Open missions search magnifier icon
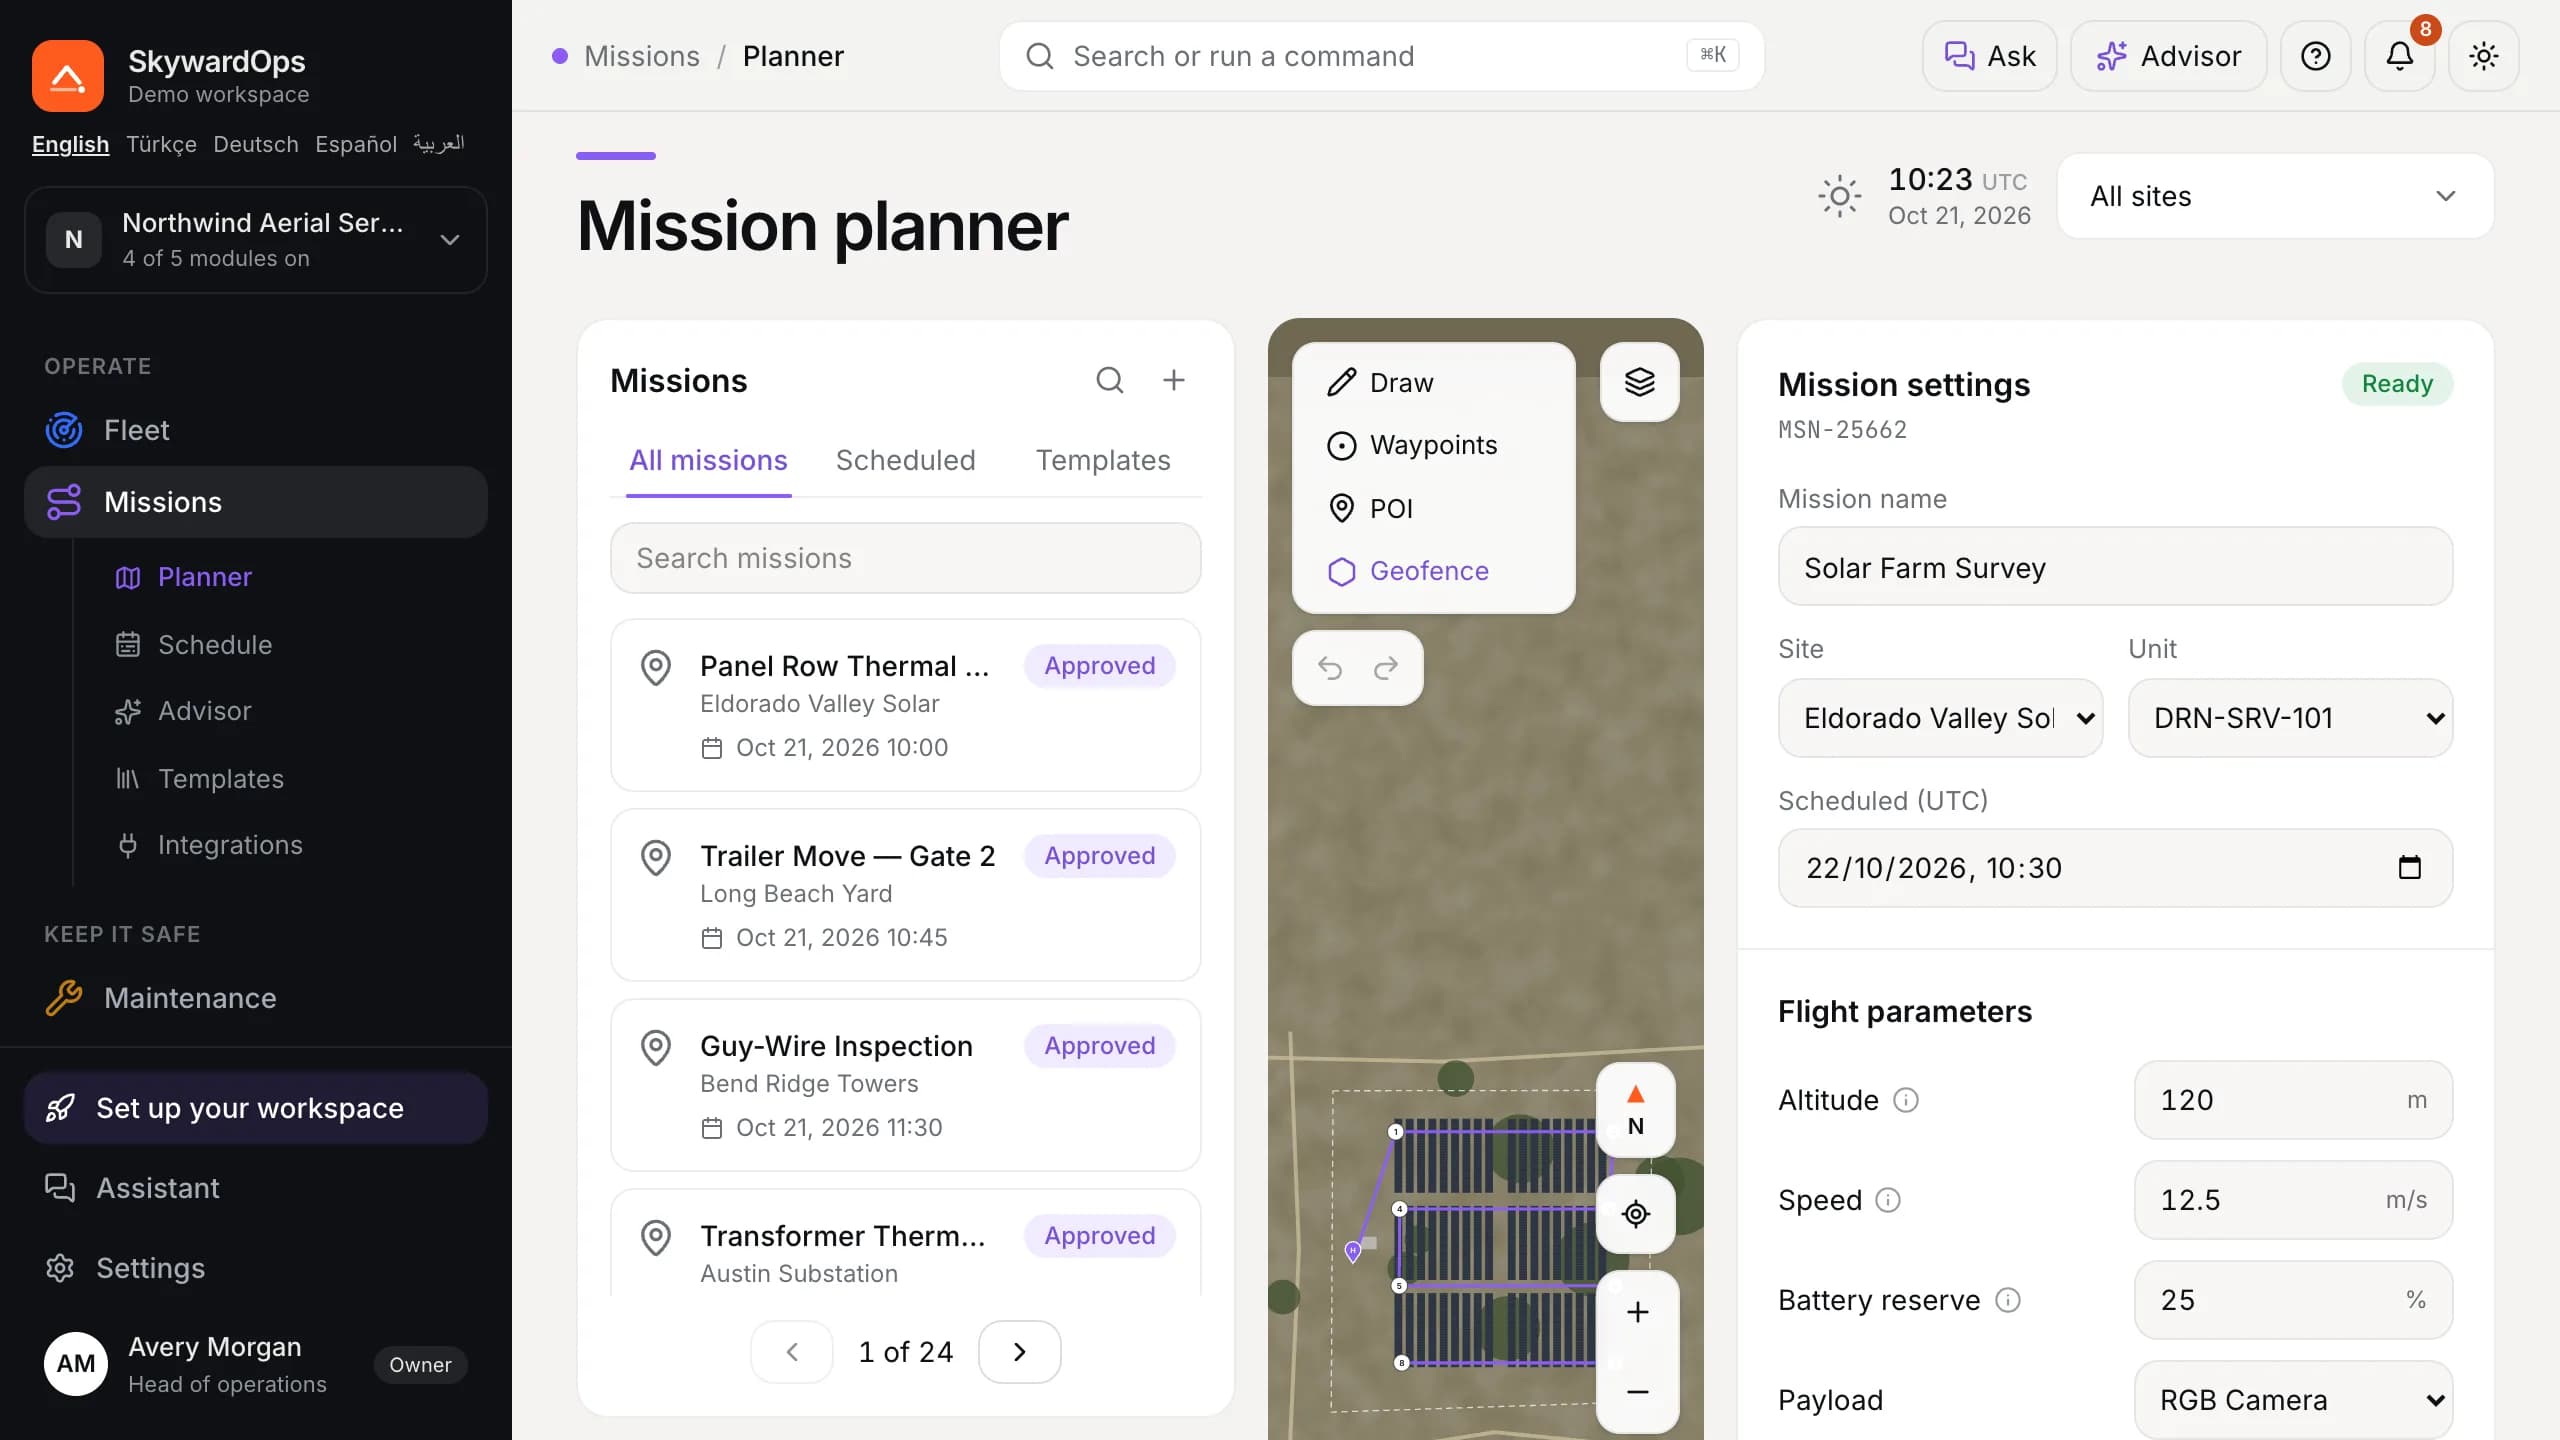This screenshot has width=2560, height=1440. coord(1110,380)
